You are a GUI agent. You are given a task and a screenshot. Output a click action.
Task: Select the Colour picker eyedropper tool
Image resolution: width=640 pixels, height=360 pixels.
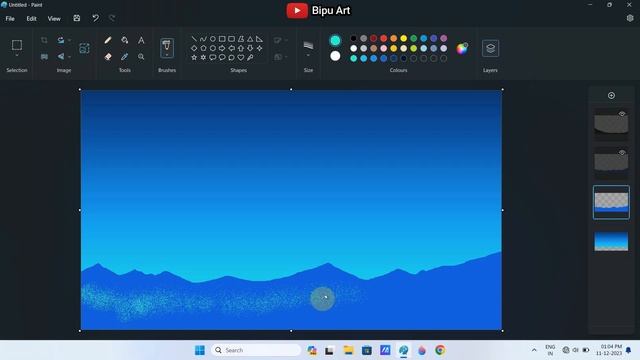124,57
